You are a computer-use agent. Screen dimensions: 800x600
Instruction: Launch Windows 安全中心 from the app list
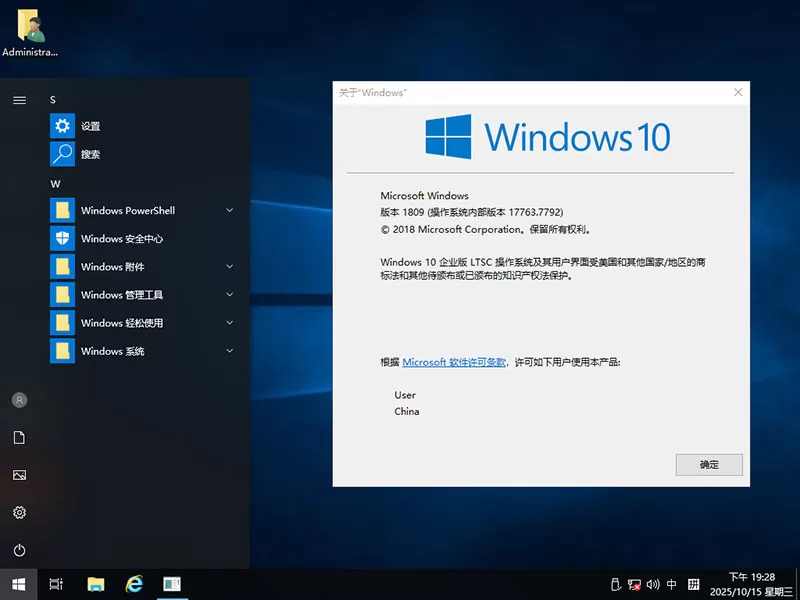(x=121, y=239)
